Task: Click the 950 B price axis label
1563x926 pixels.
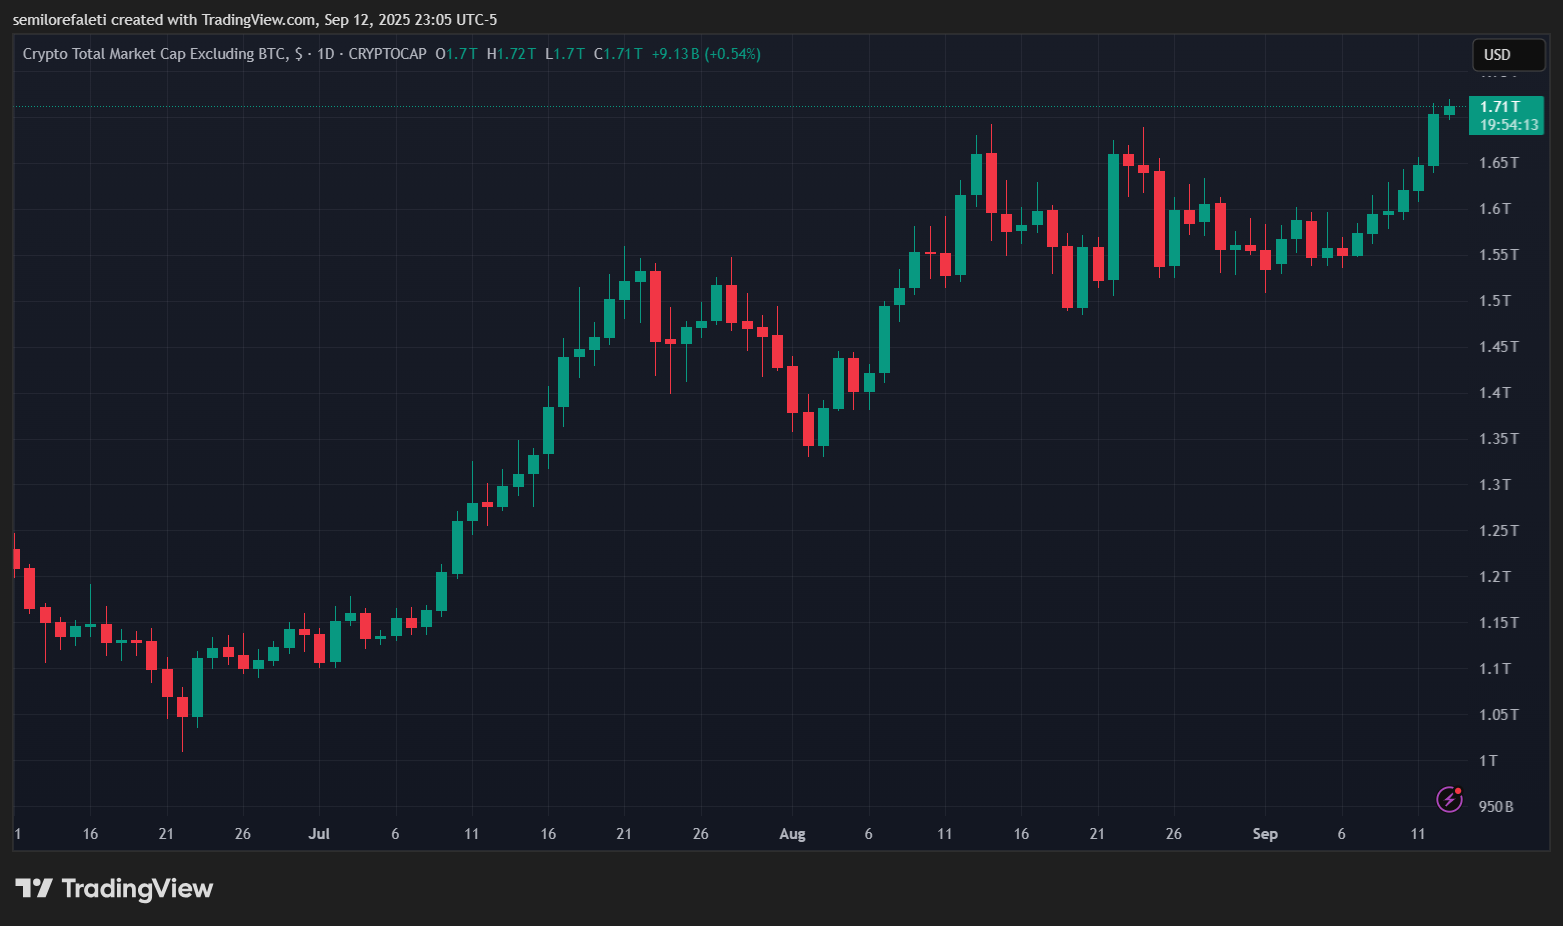Action: coord(1495,806)
